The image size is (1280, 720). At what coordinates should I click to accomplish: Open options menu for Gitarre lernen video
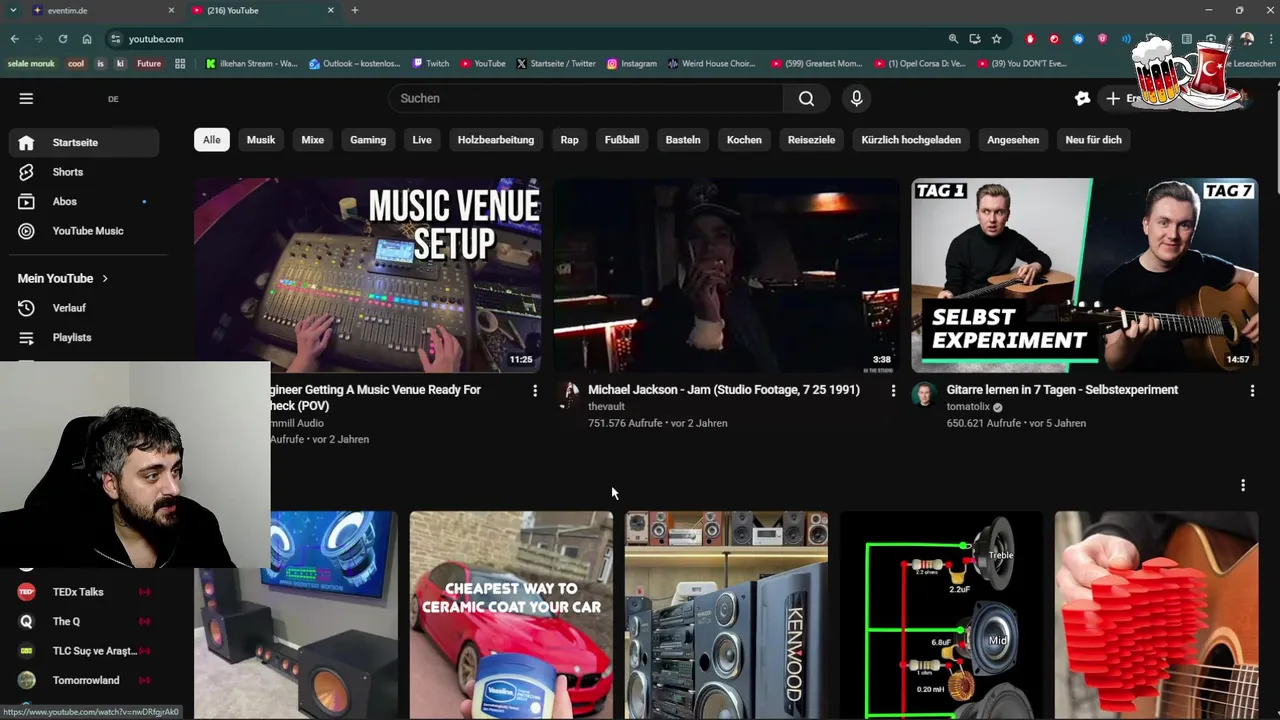(x=1252, y=391)
